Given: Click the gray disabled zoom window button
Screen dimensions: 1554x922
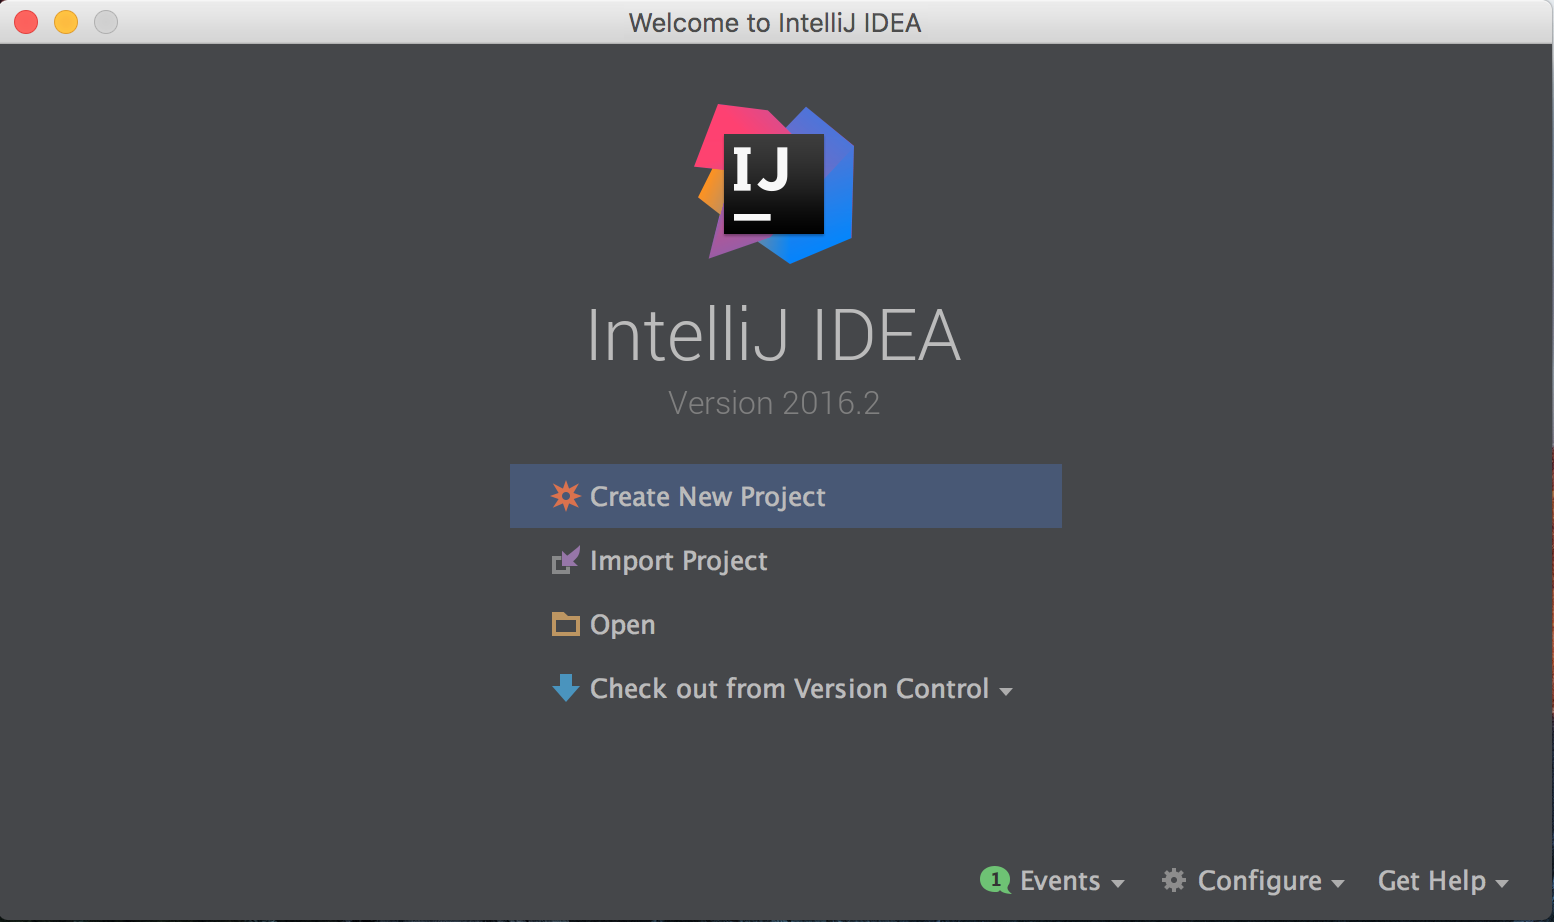Looking at the screenshot, I should (x=106, y=22).
